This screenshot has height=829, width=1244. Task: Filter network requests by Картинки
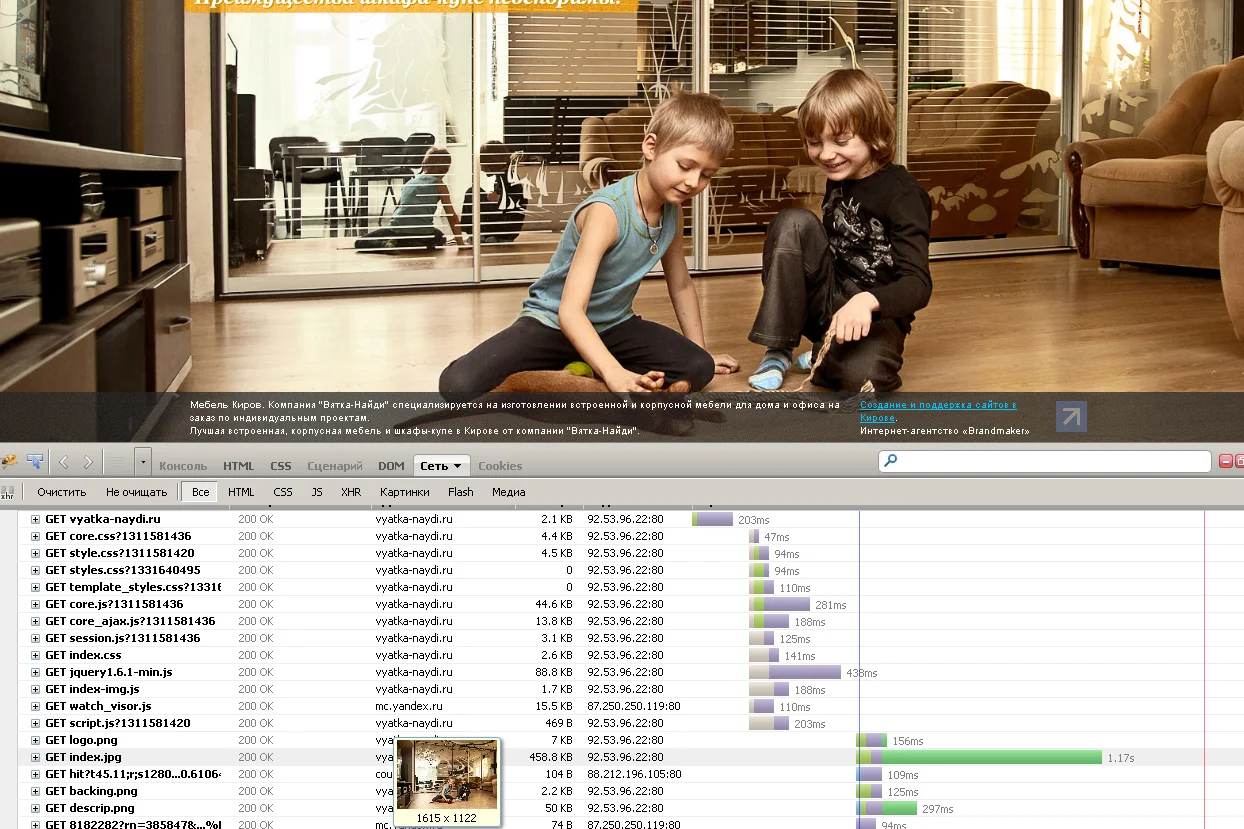(405, 492)
